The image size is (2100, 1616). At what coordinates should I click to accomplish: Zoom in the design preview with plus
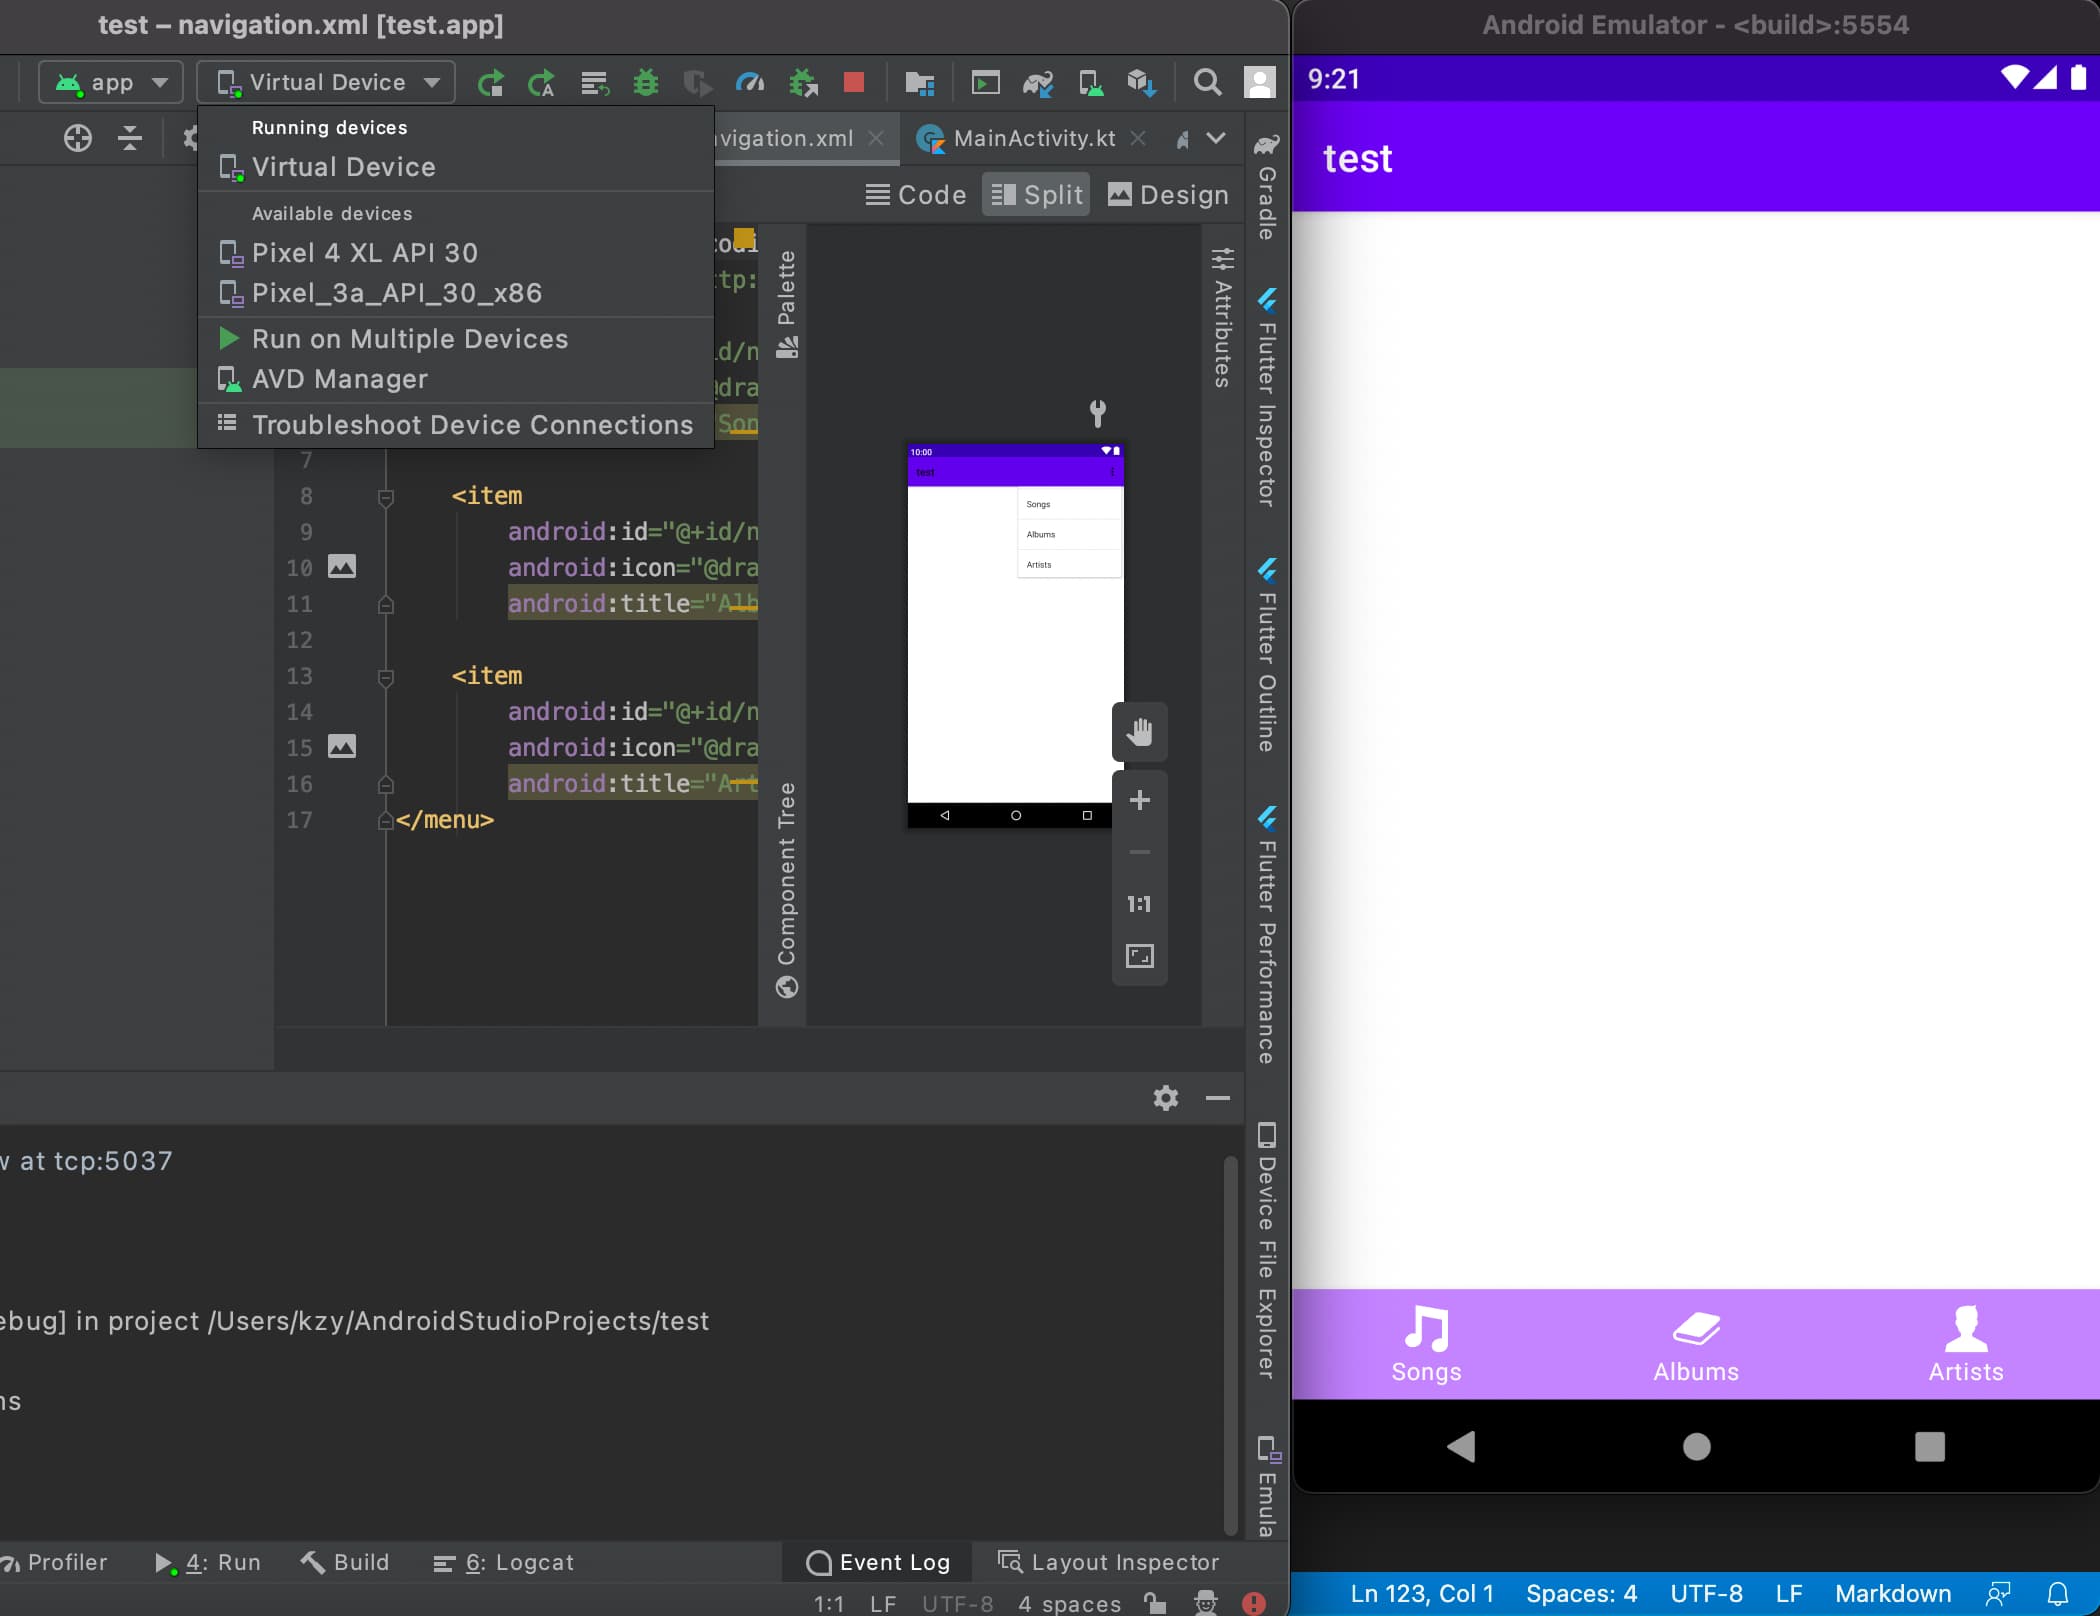coord(1139,800)
